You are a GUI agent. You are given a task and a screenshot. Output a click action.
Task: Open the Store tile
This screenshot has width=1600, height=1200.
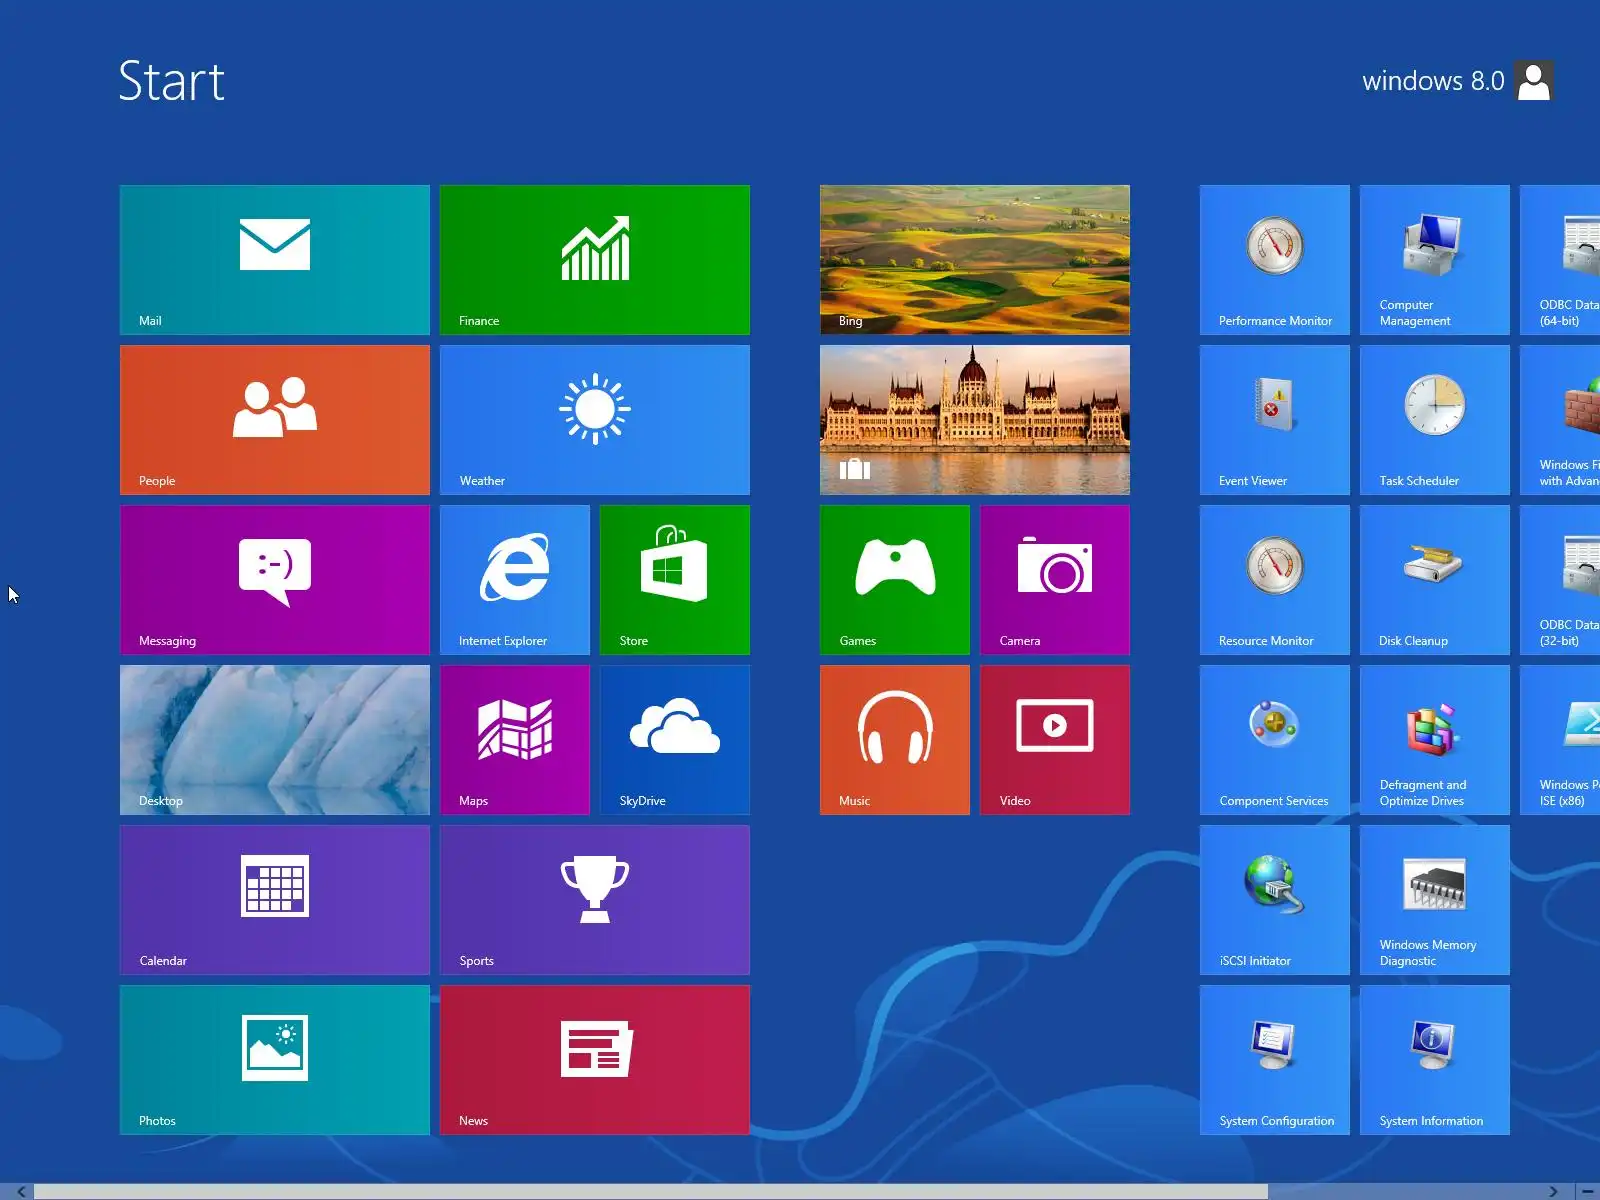[x=675, y=580]
